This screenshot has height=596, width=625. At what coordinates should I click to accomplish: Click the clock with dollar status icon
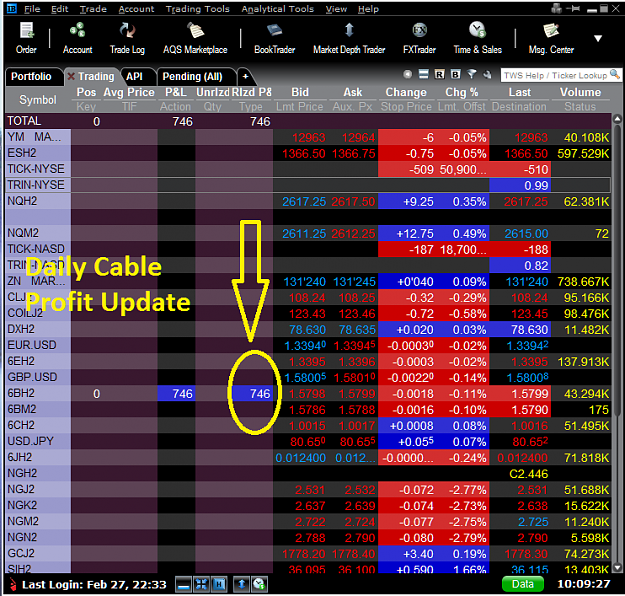coord(259,585)
